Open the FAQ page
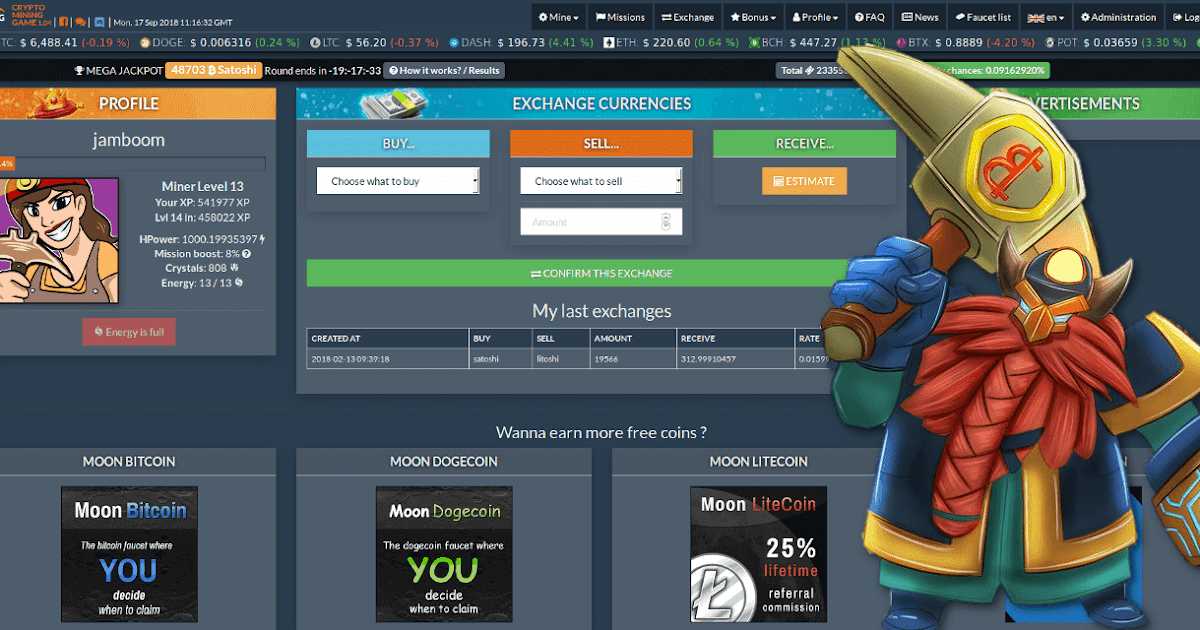The width and height of the screenshot is (1200, 630). (x=870, y=17)
